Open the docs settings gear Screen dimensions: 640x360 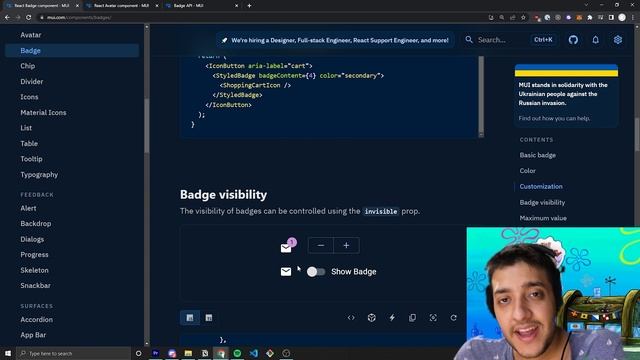tap(618, 40)
